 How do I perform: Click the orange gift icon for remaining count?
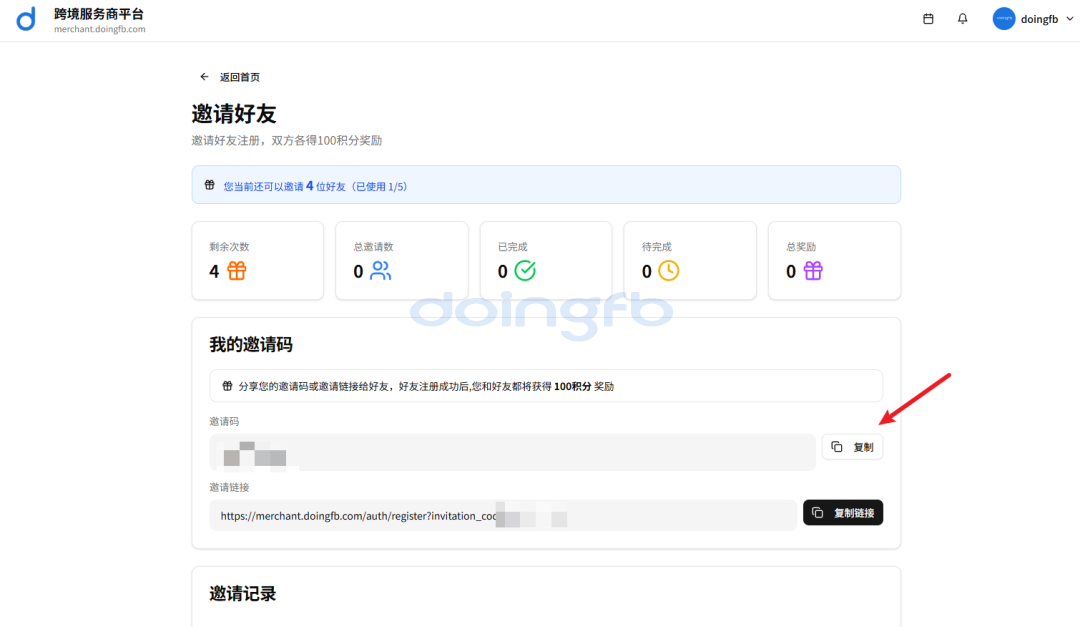236,271
